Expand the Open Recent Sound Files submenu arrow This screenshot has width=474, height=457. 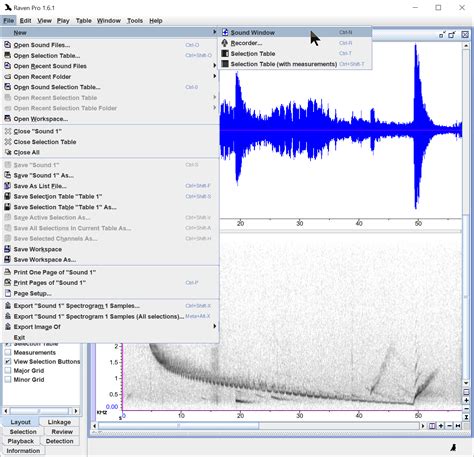[214, 66]
